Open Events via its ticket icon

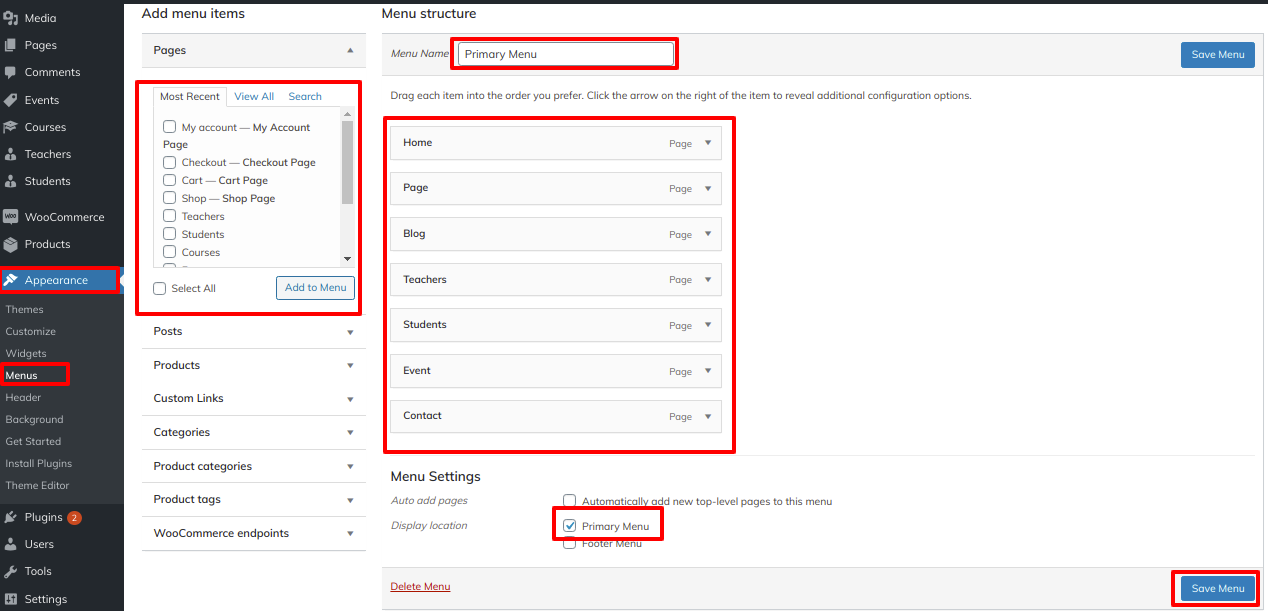point(11,100)
